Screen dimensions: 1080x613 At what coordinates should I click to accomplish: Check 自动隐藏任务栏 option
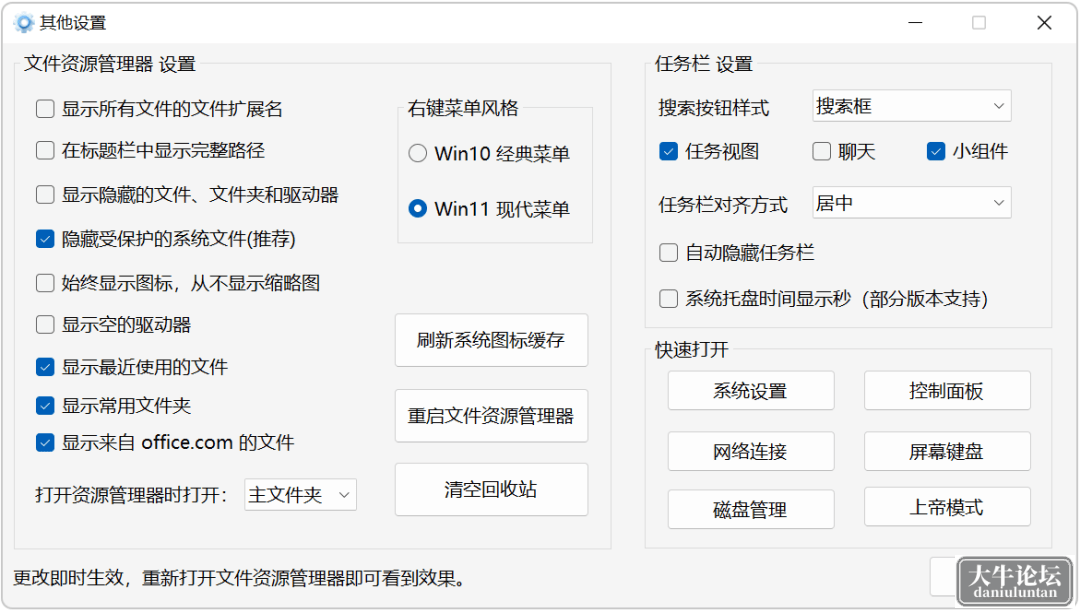tap(668, 253)
